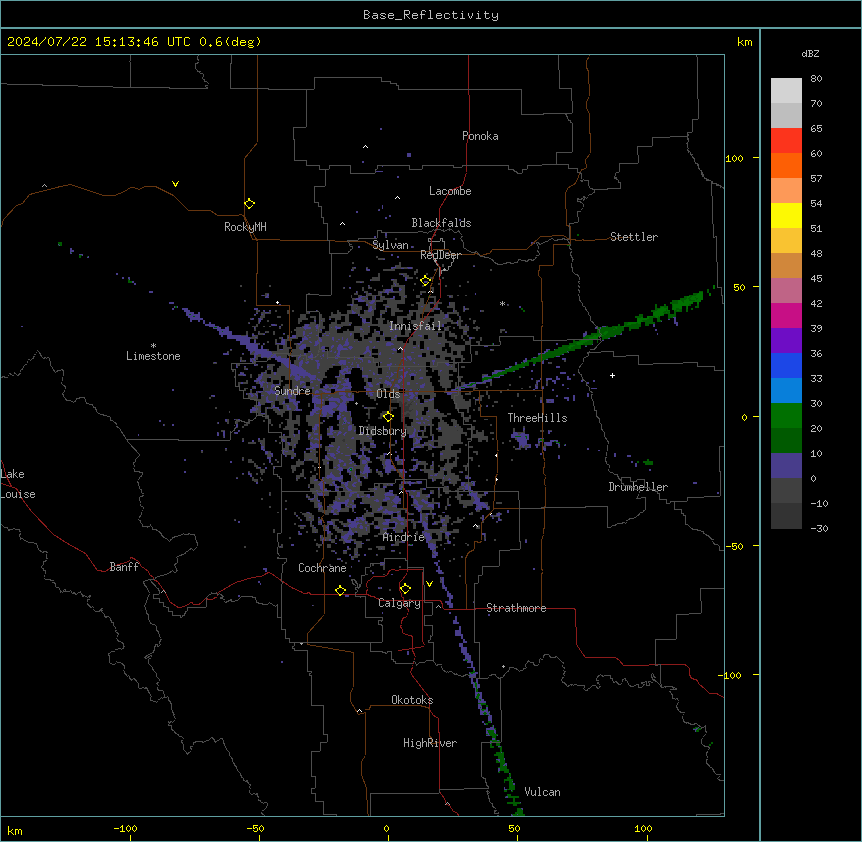862x842 pixels.
Task: Click the Didsbury town label
Action: [383, 431]
